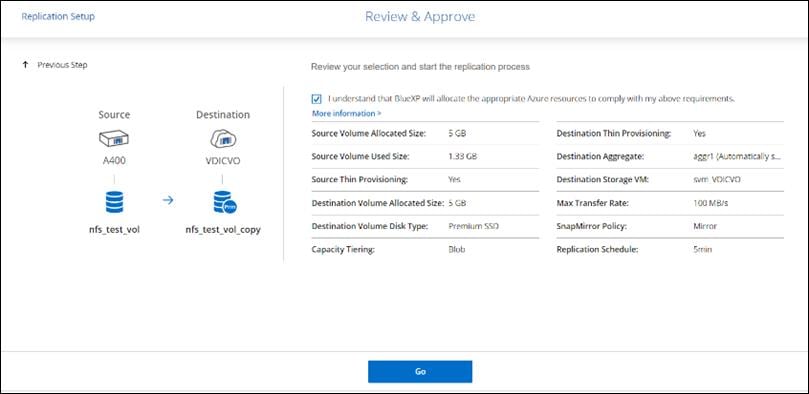
Task: Click the SnapMirror Policy Mirror value
Action: click(x=705, y=226)
